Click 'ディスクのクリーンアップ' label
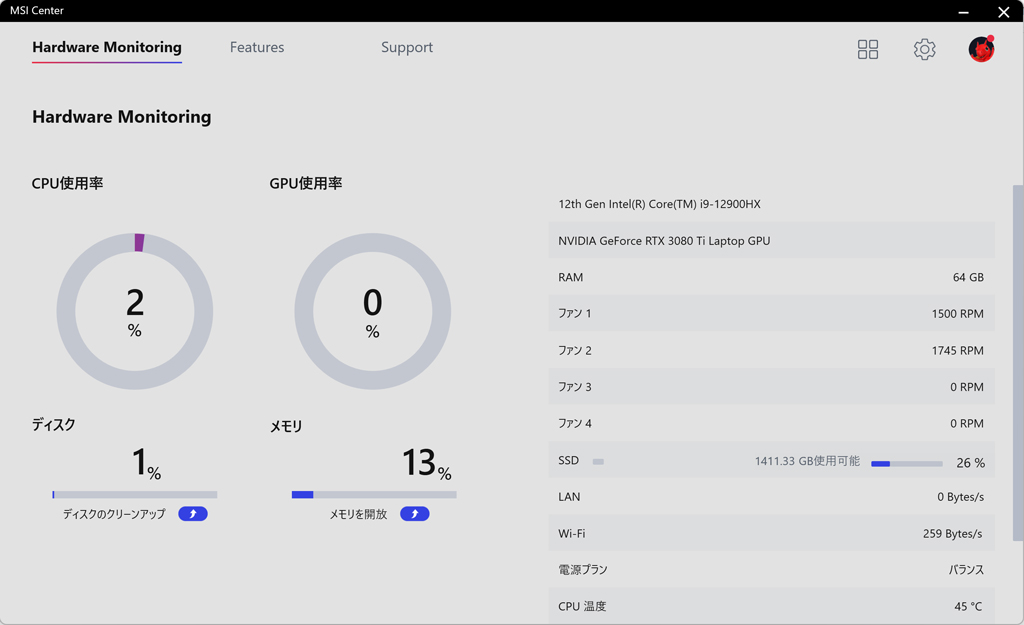Screen dimensions: 1024x625 114,514
